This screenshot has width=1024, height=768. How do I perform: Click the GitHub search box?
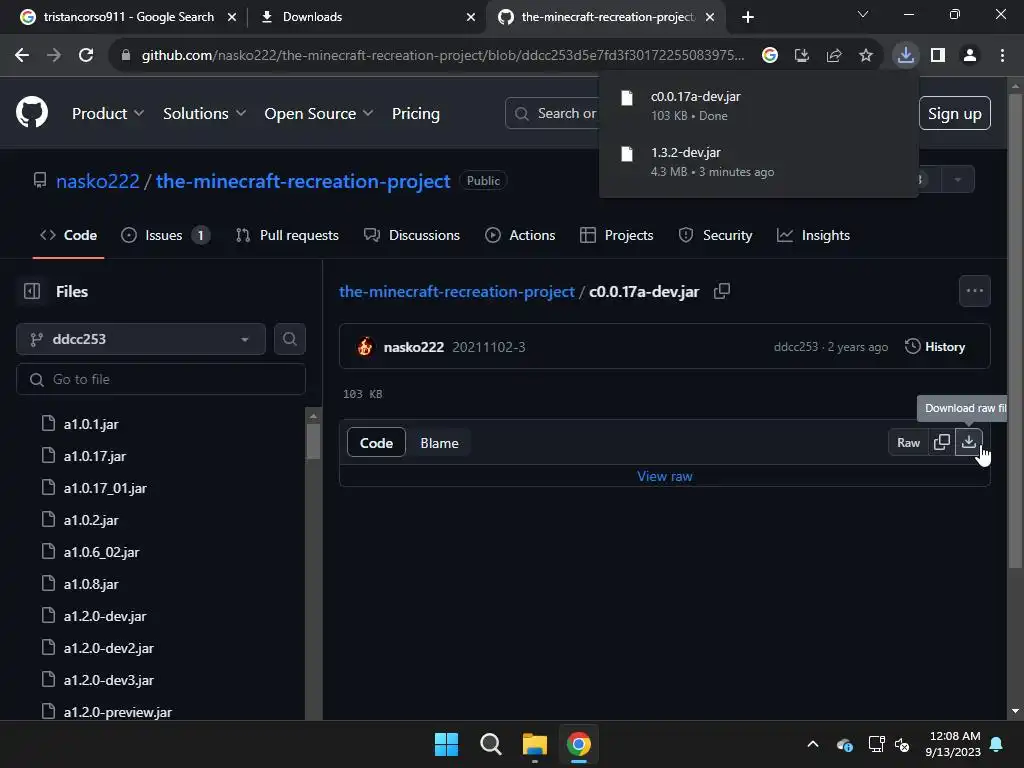552,114
